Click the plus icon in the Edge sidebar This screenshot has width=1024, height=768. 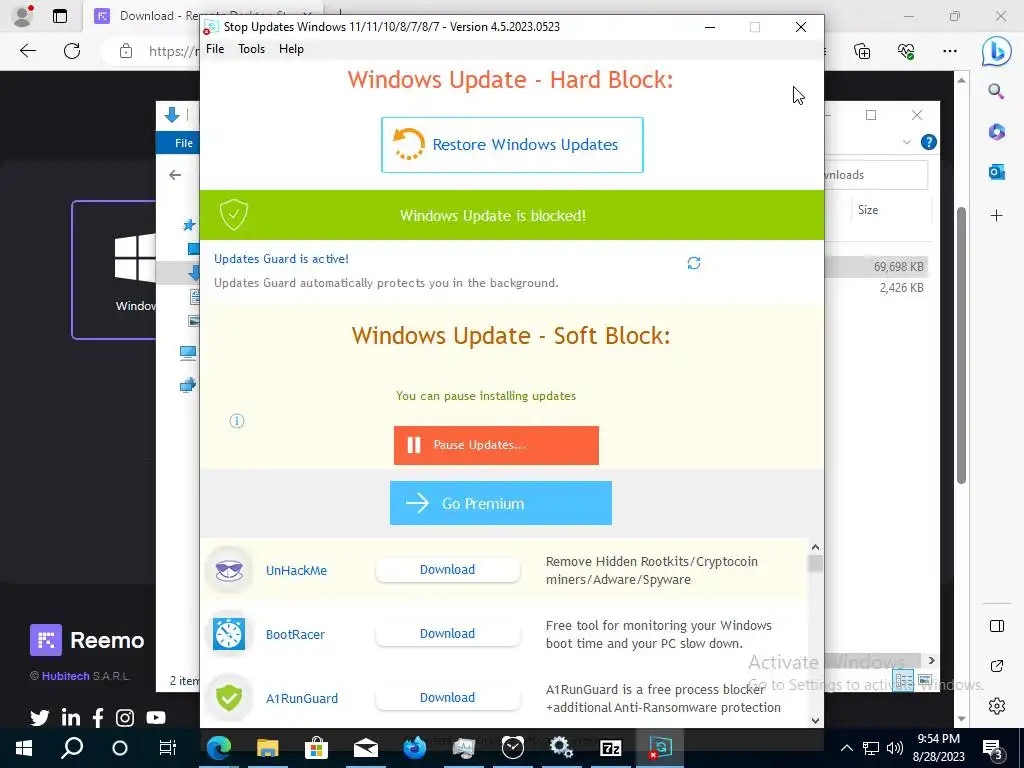click(996, 216)
